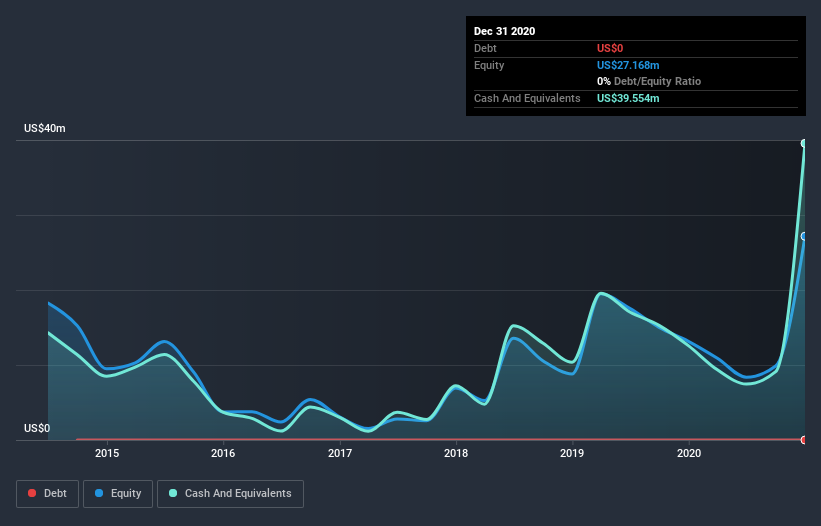Click the Equity data point marker at Dec 2020
Image resolution: width=821 pixels, height=526 pixels.
click(x=804, y=237)
